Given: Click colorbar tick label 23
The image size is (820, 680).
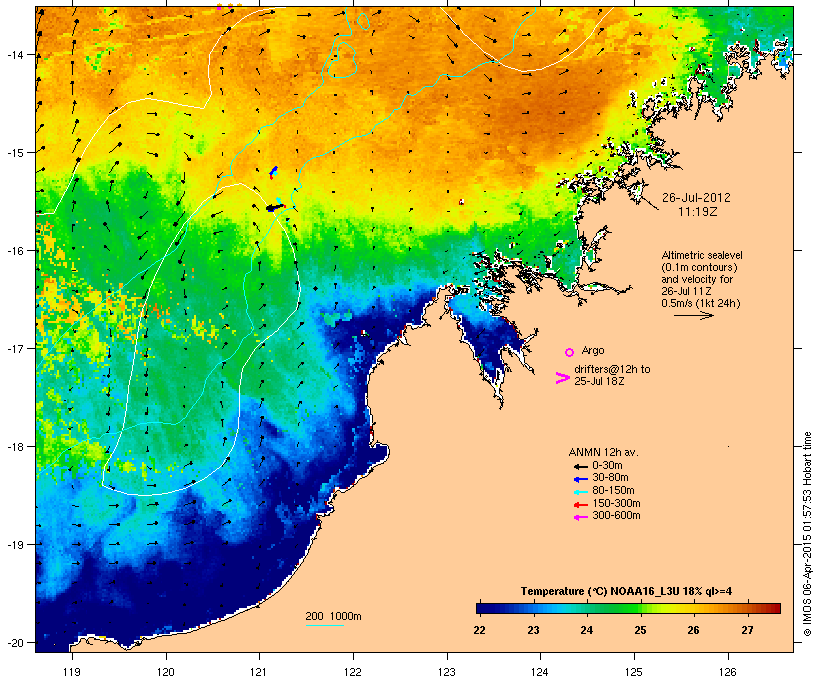Looking at the screenshot, I should click(x=533, y=630).
